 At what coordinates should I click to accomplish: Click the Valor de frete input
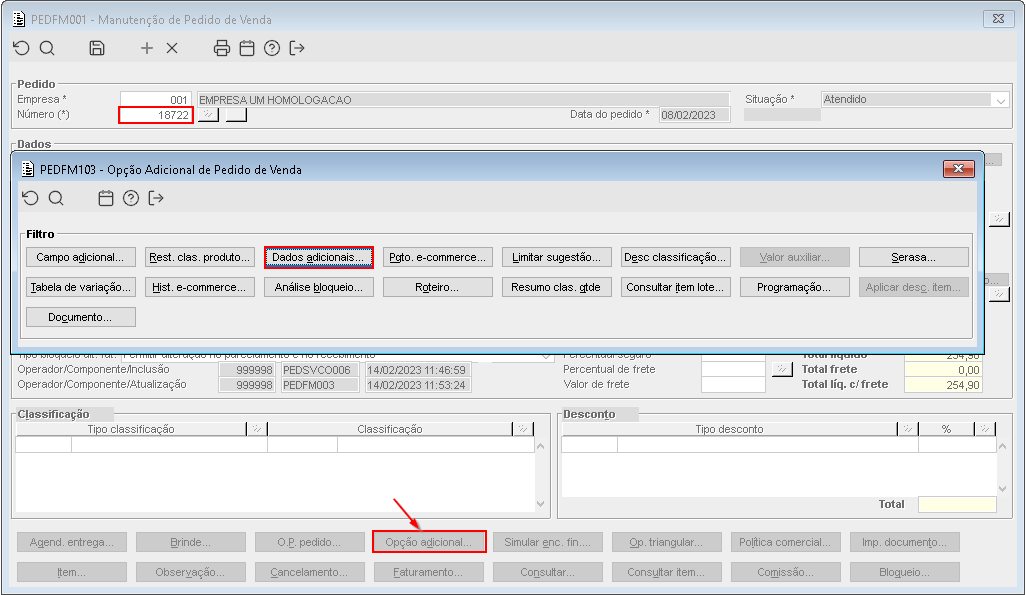[734, 385]
